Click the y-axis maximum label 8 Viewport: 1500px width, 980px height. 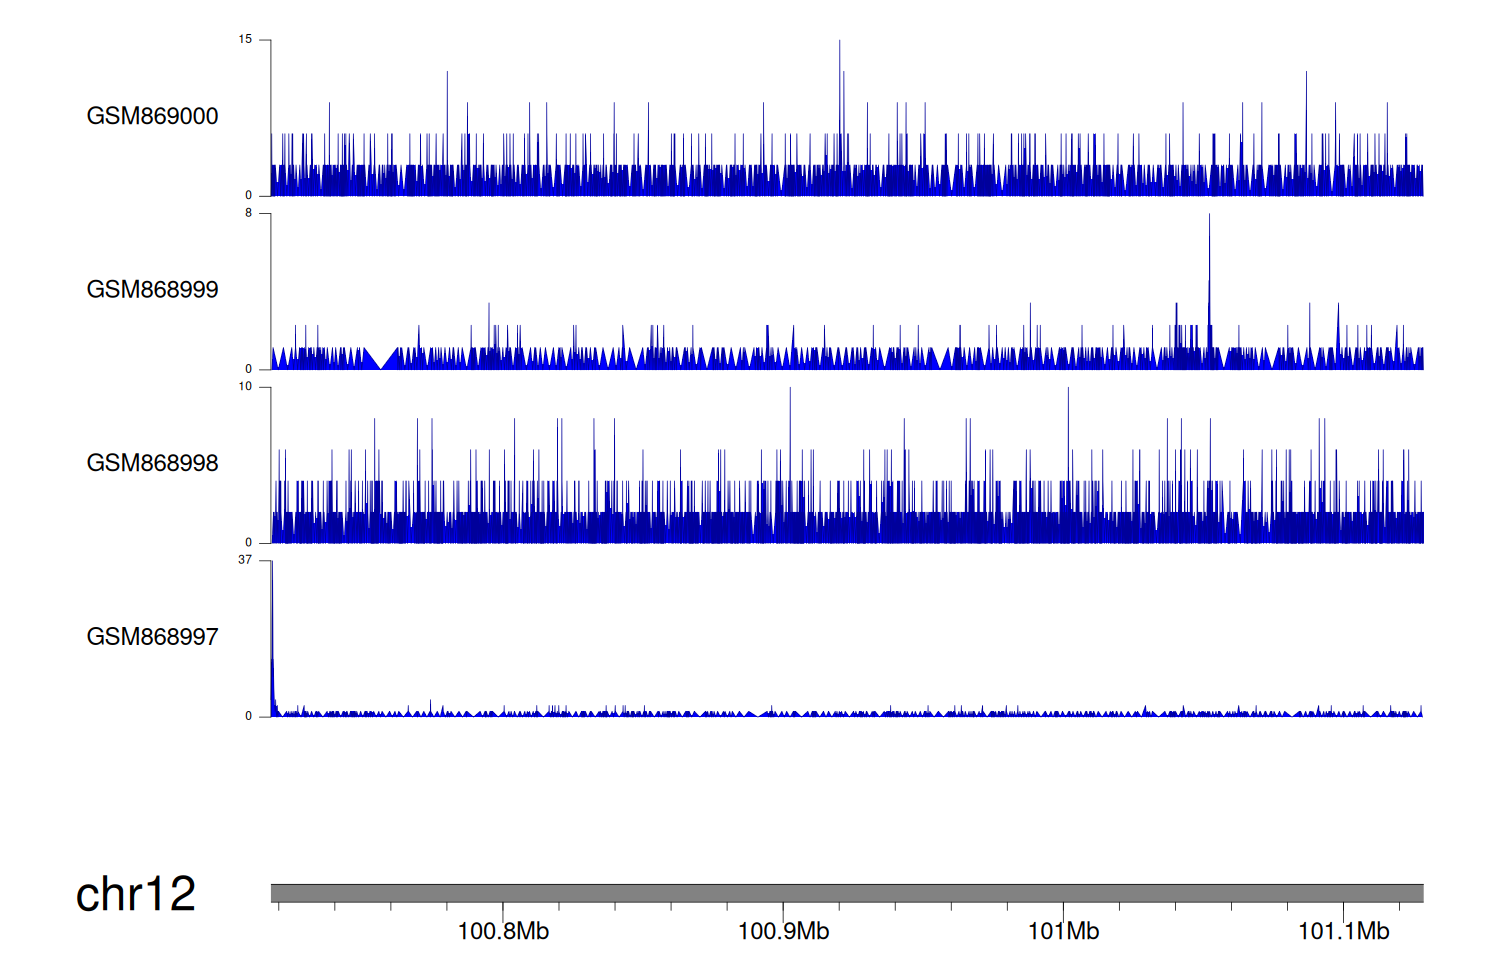pos(248,213)
